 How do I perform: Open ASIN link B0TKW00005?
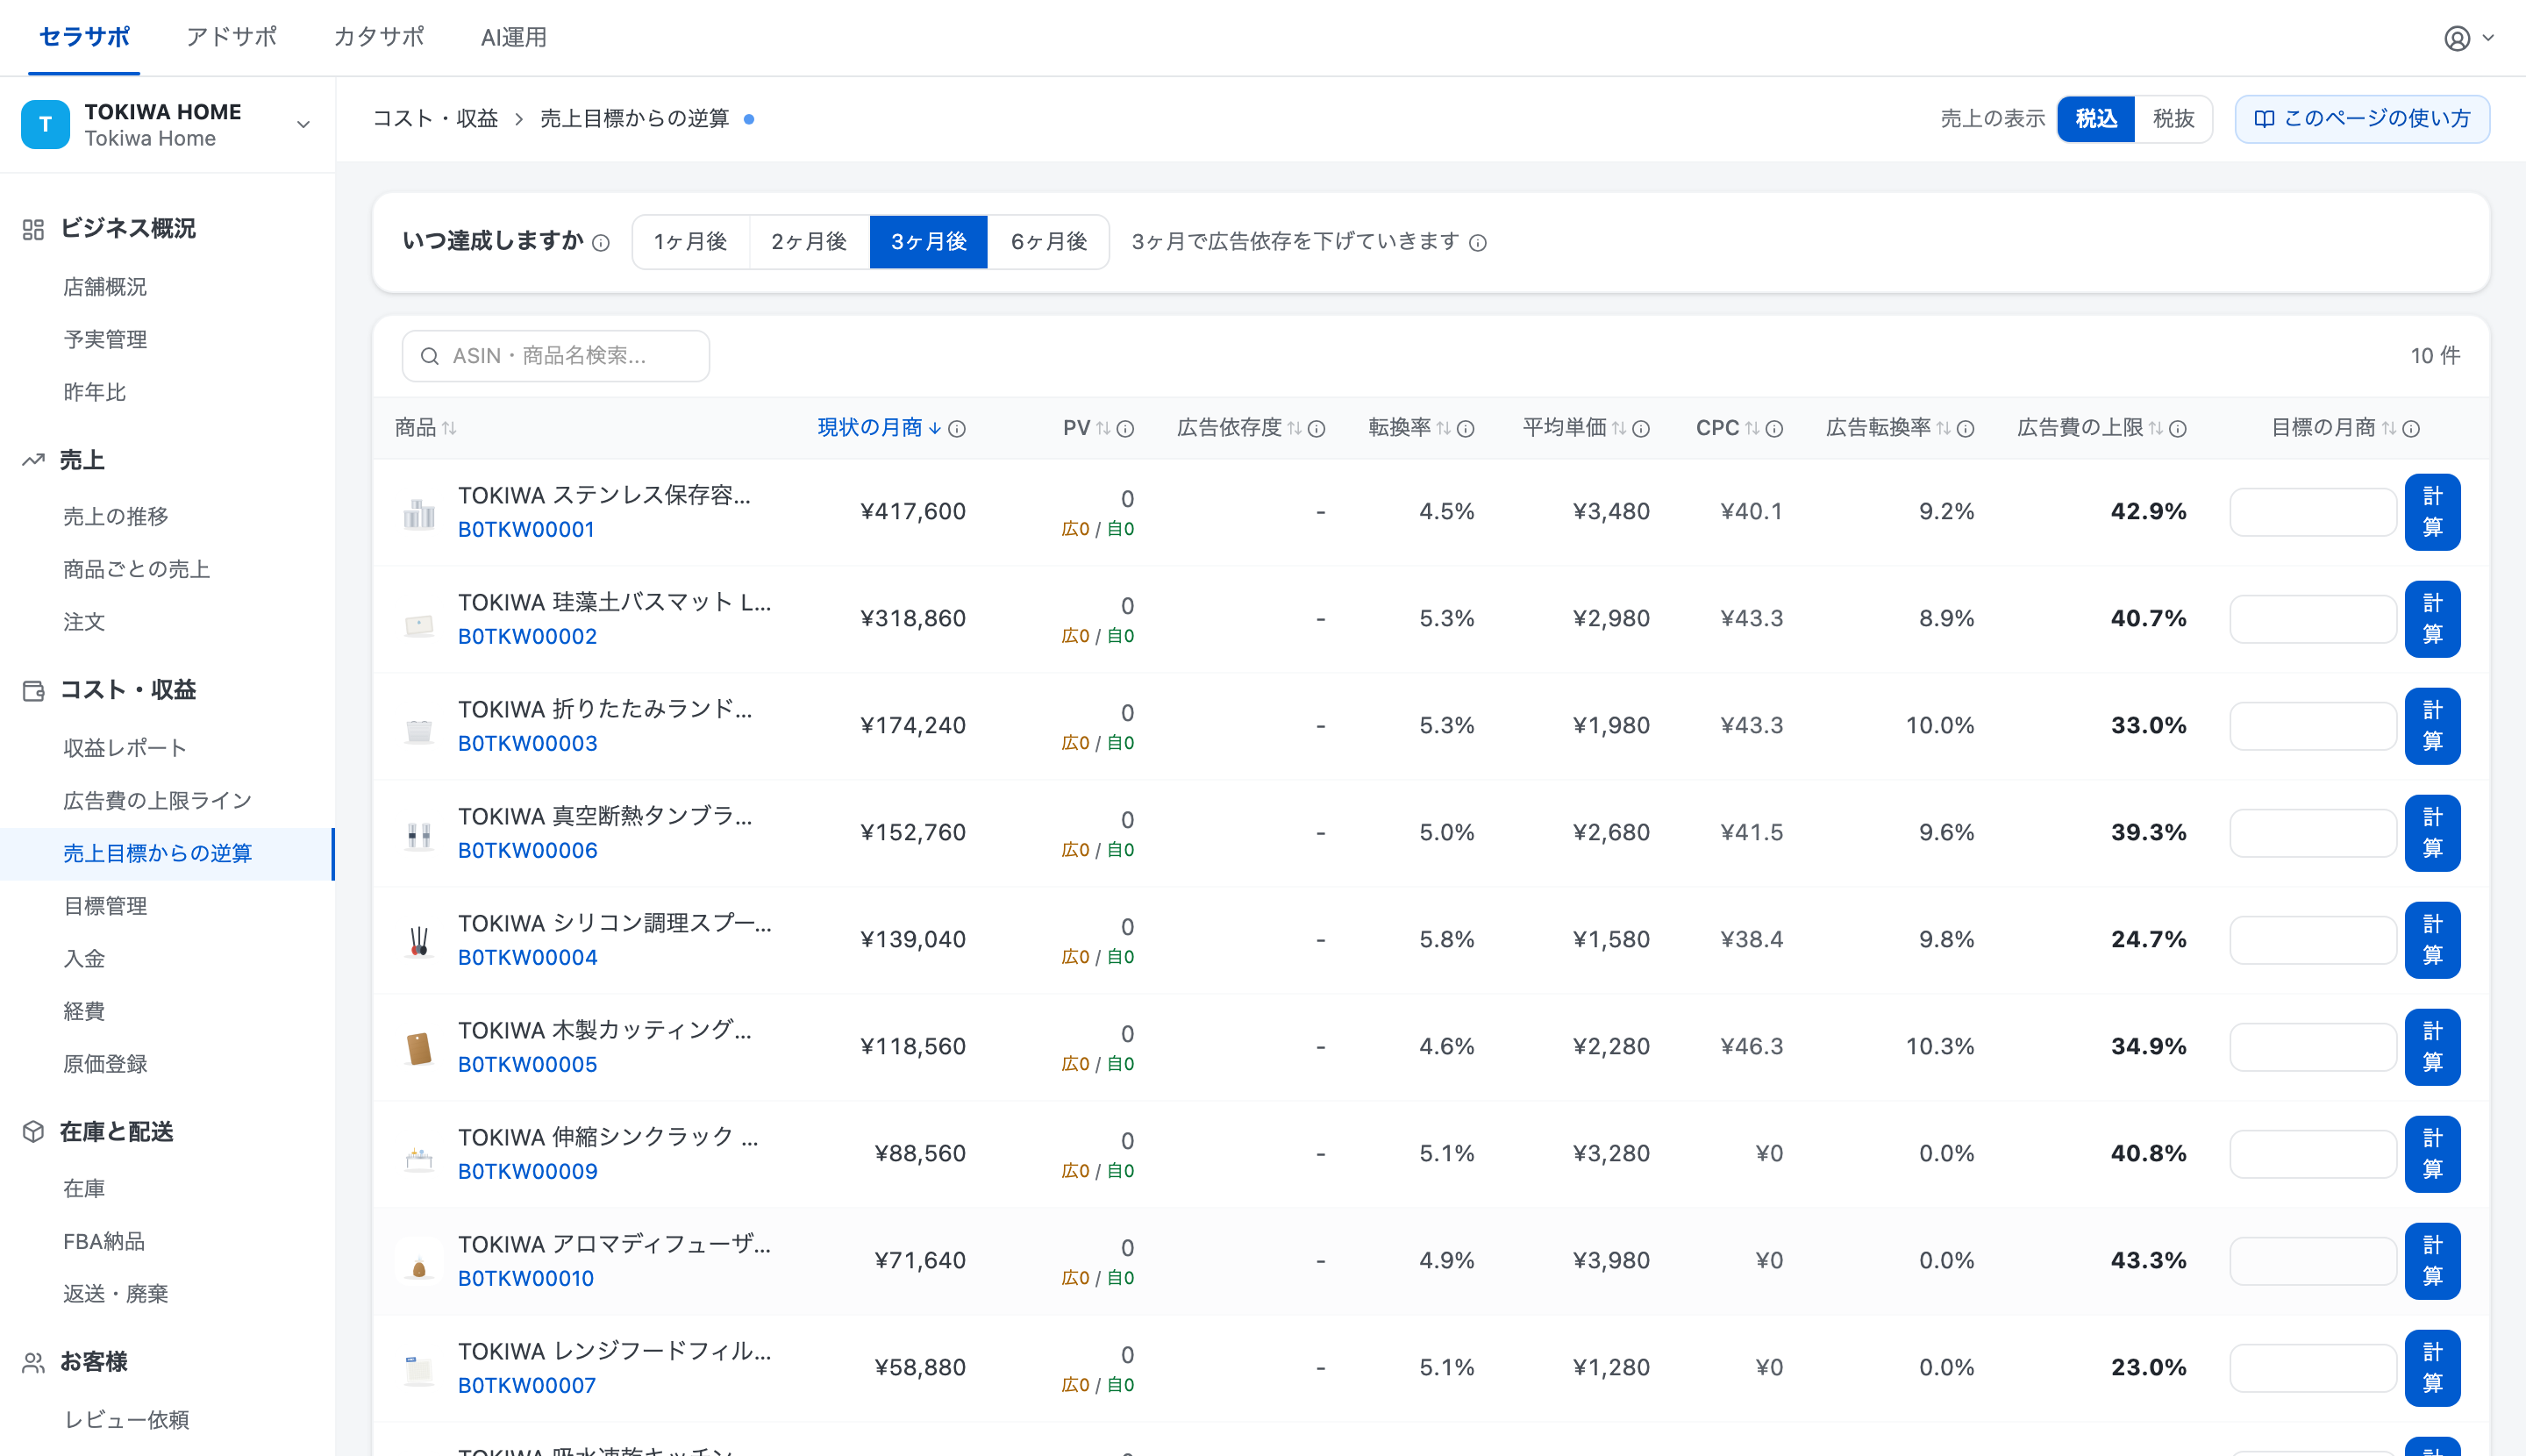click(x=527, y=1065)
